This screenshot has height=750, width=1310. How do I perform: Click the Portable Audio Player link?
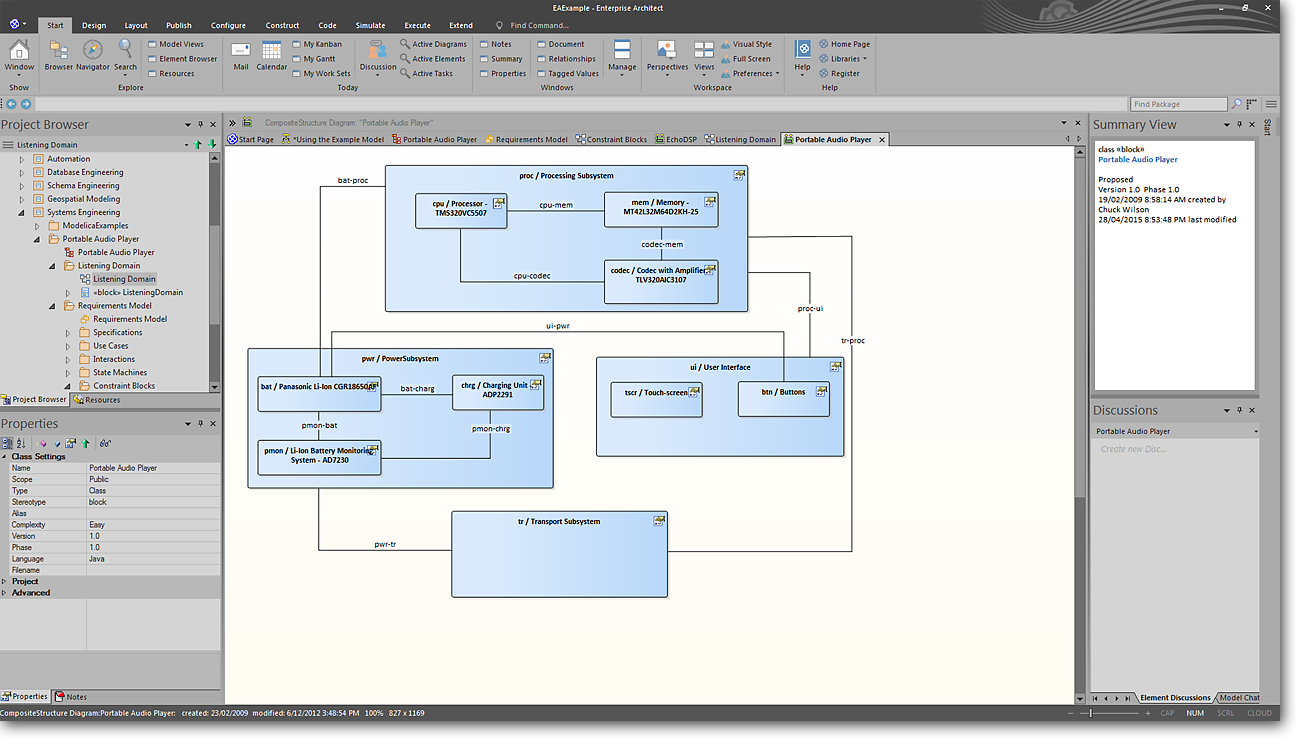[1137, 160]
